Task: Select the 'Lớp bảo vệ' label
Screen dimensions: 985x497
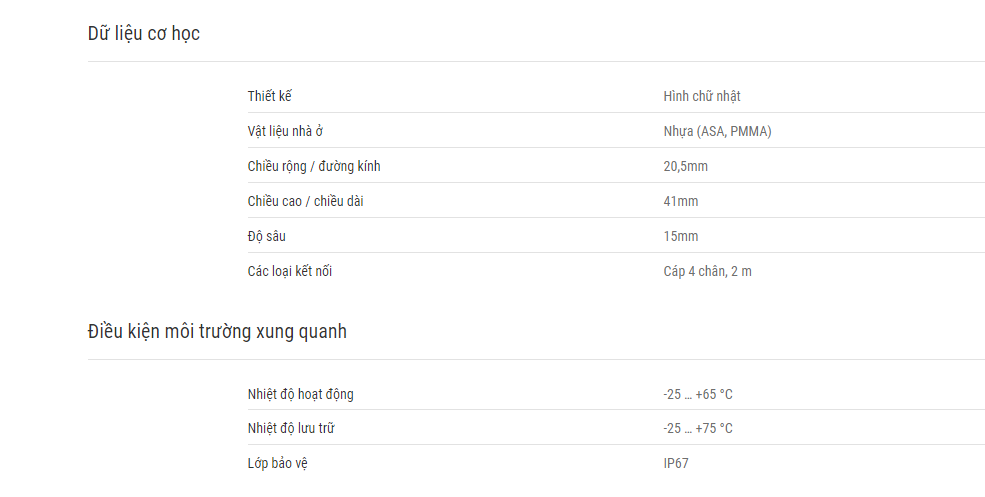Action: [x=278, y=464]
